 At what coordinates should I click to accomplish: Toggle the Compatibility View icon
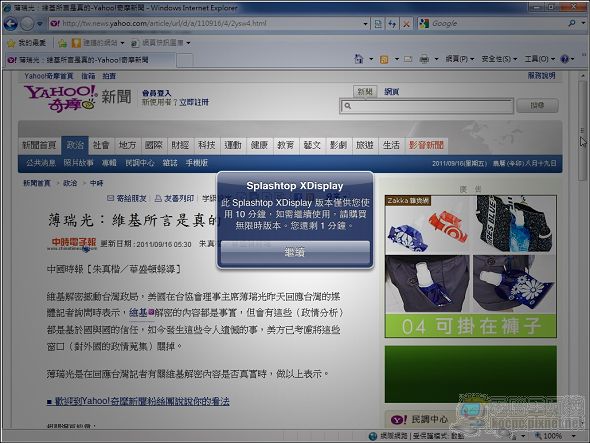click(x=378, y=24)
